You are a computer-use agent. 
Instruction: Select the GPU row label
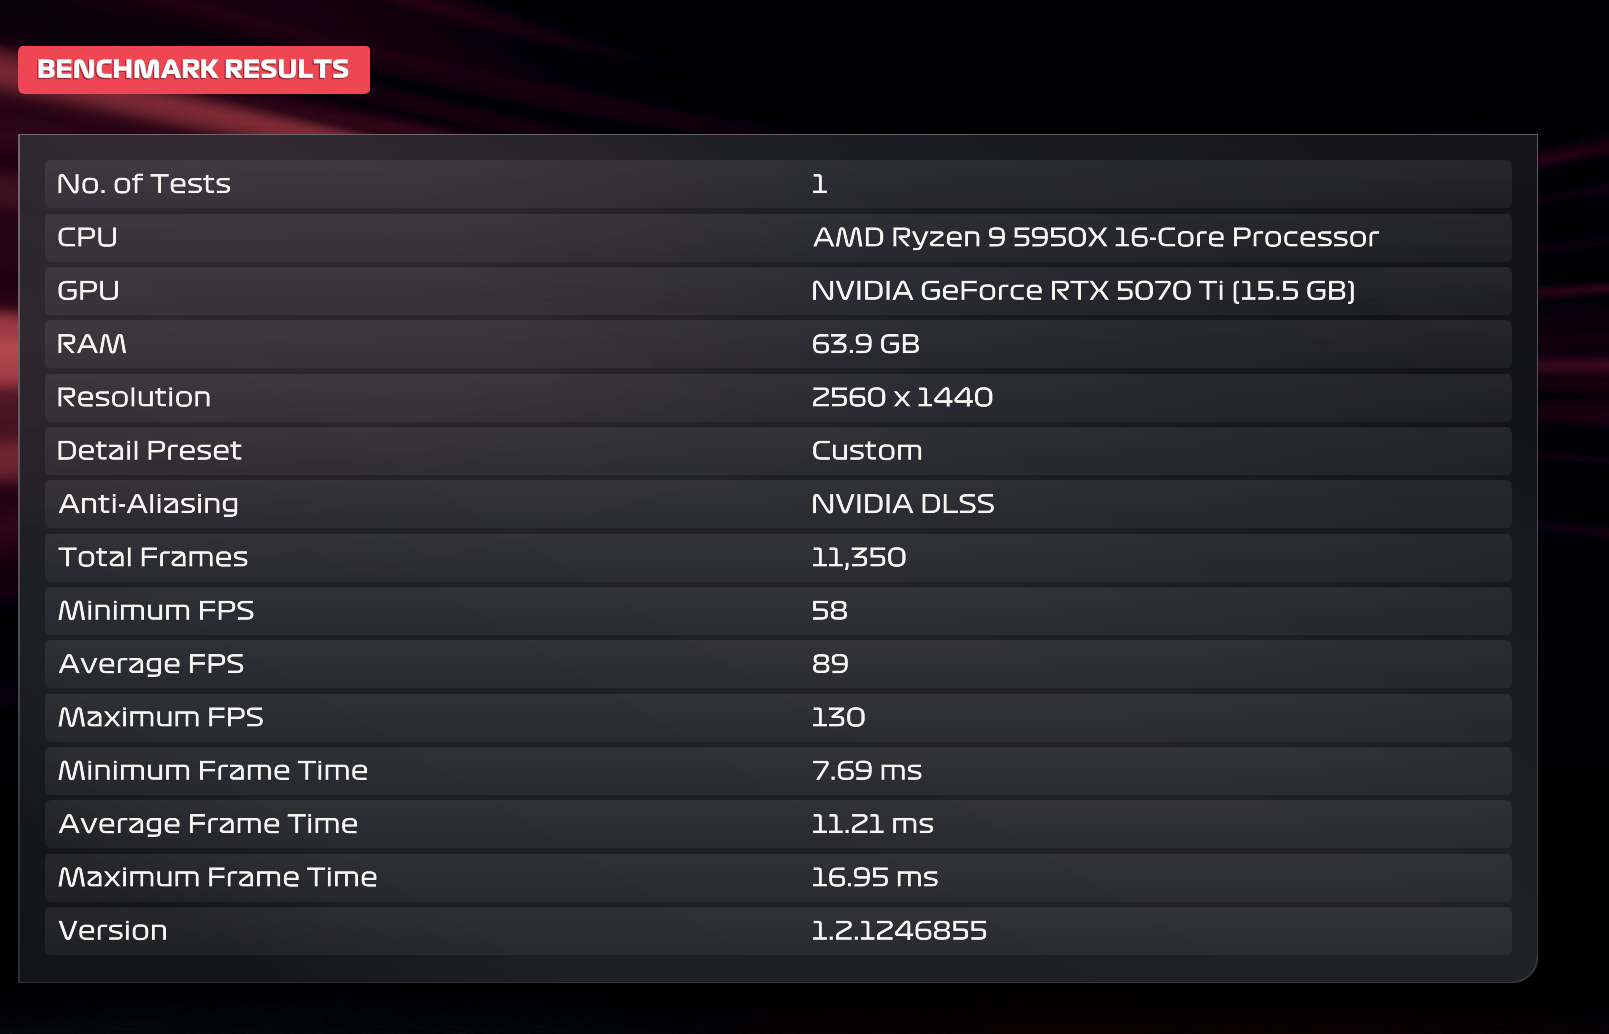(x=88, y=290)
